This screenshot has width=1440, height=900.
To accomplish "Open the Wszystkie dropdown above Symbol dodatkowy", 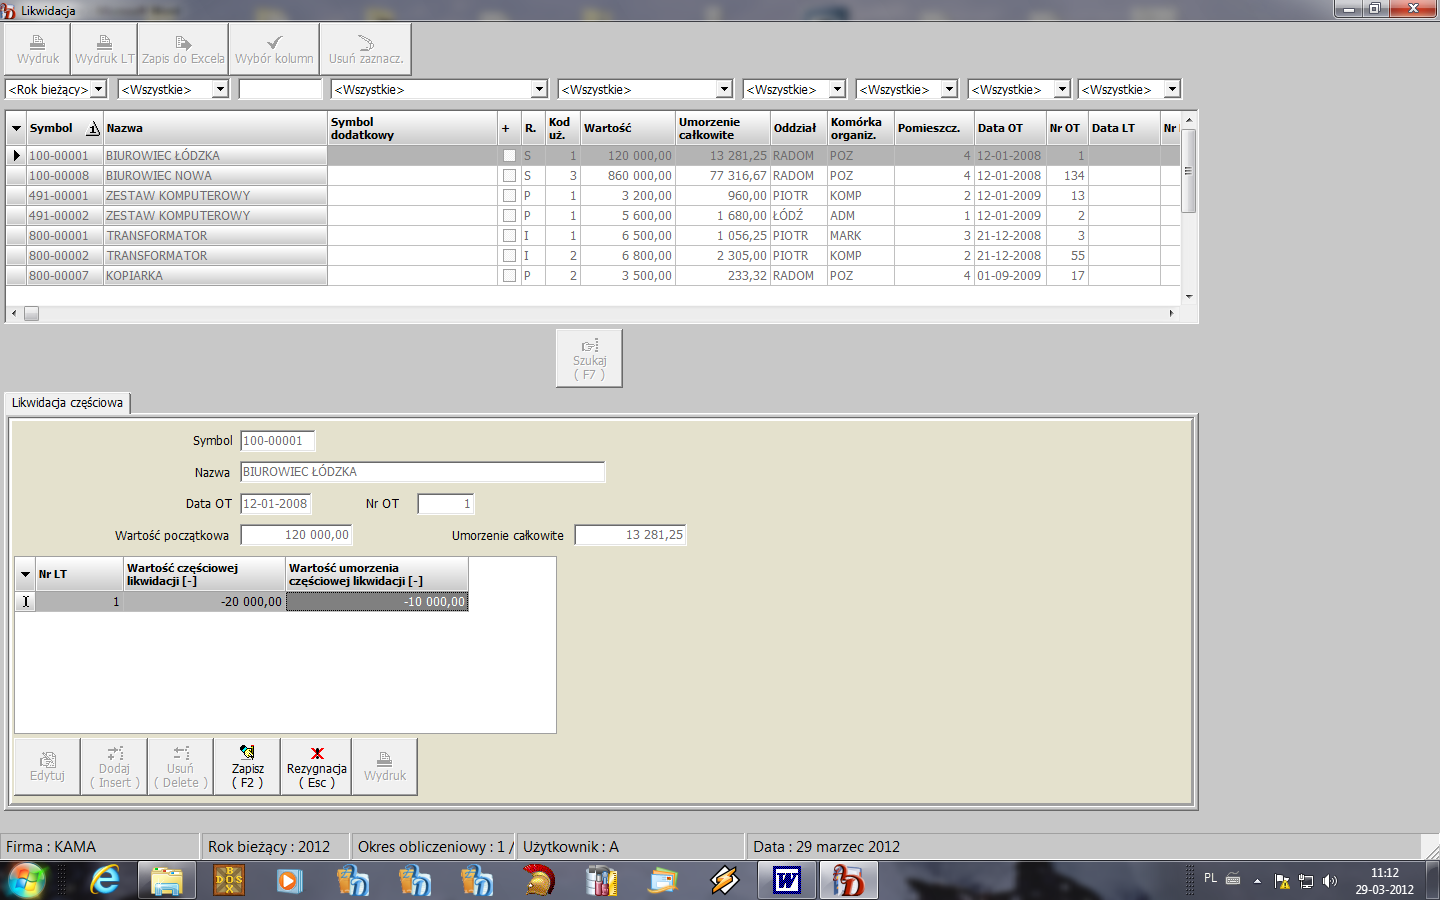I will click(539, 89).
